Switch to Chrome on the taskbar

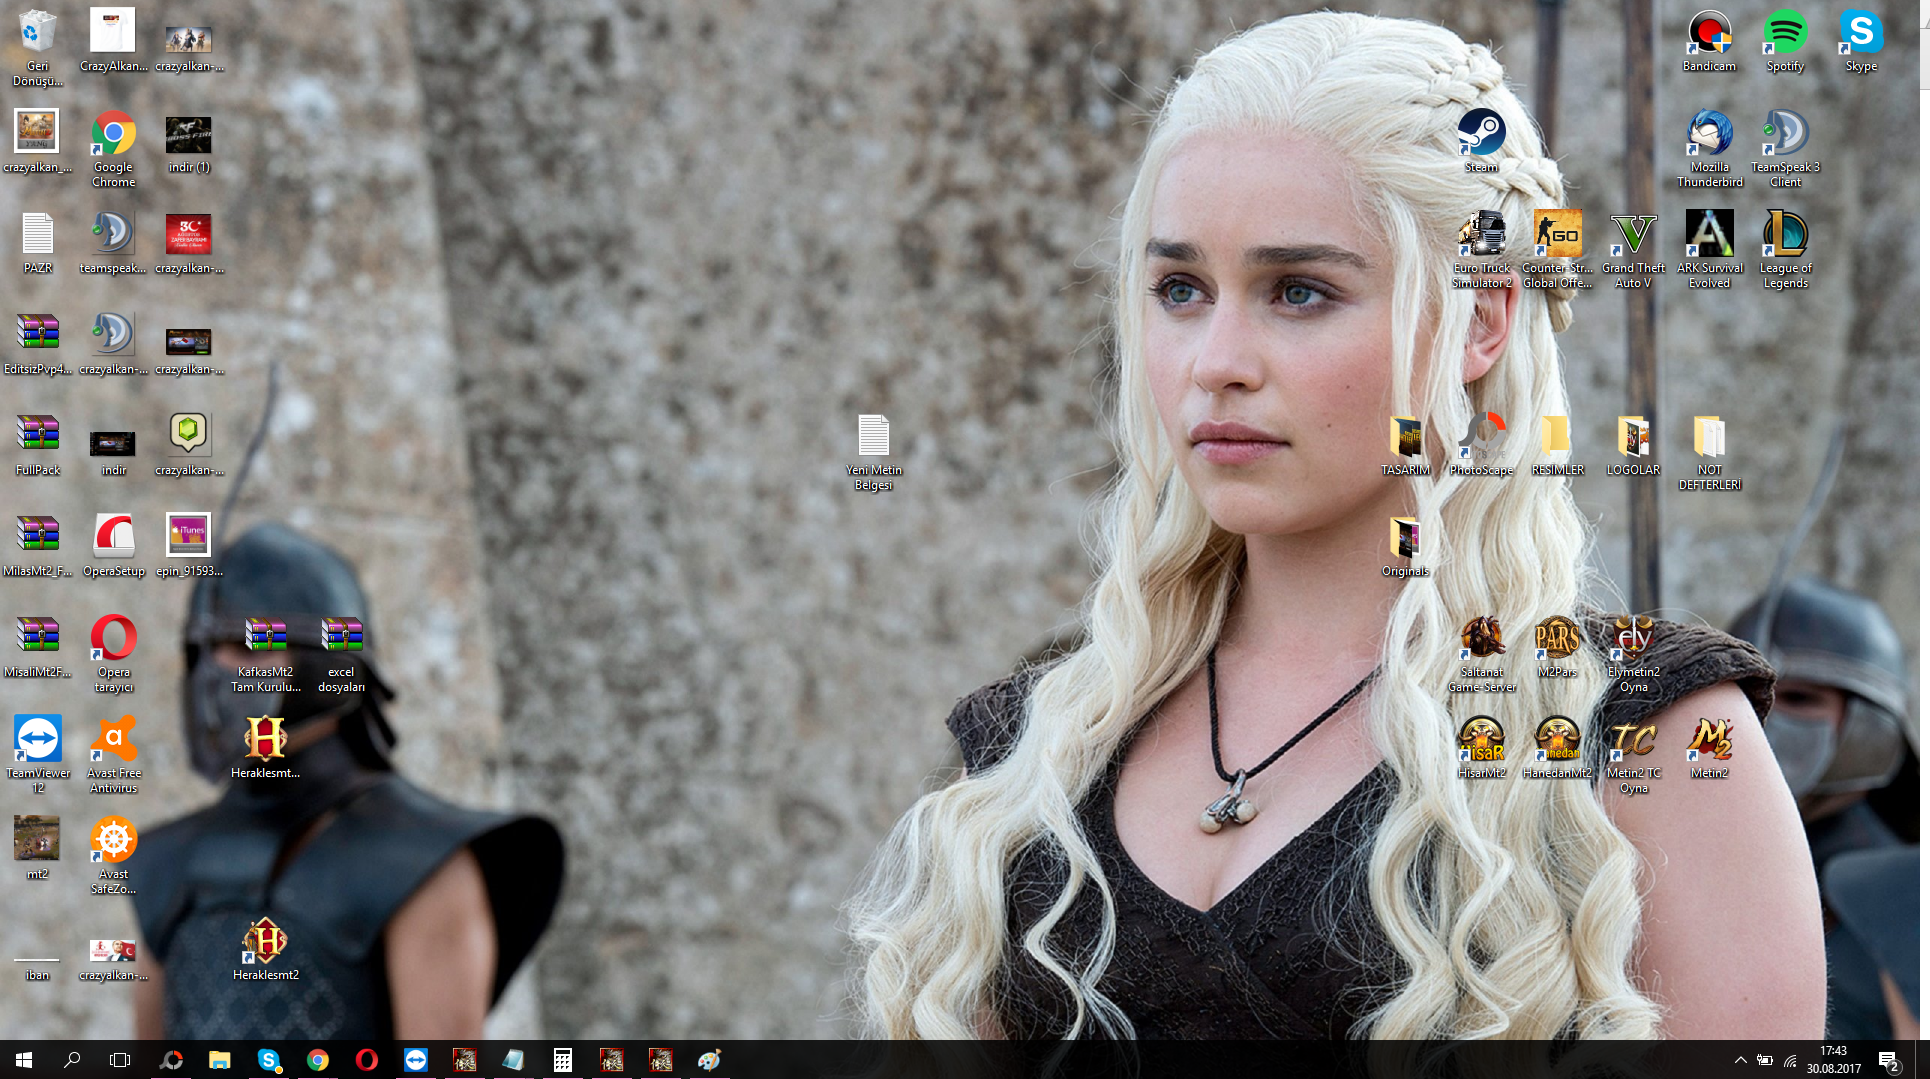point(317,1060)
